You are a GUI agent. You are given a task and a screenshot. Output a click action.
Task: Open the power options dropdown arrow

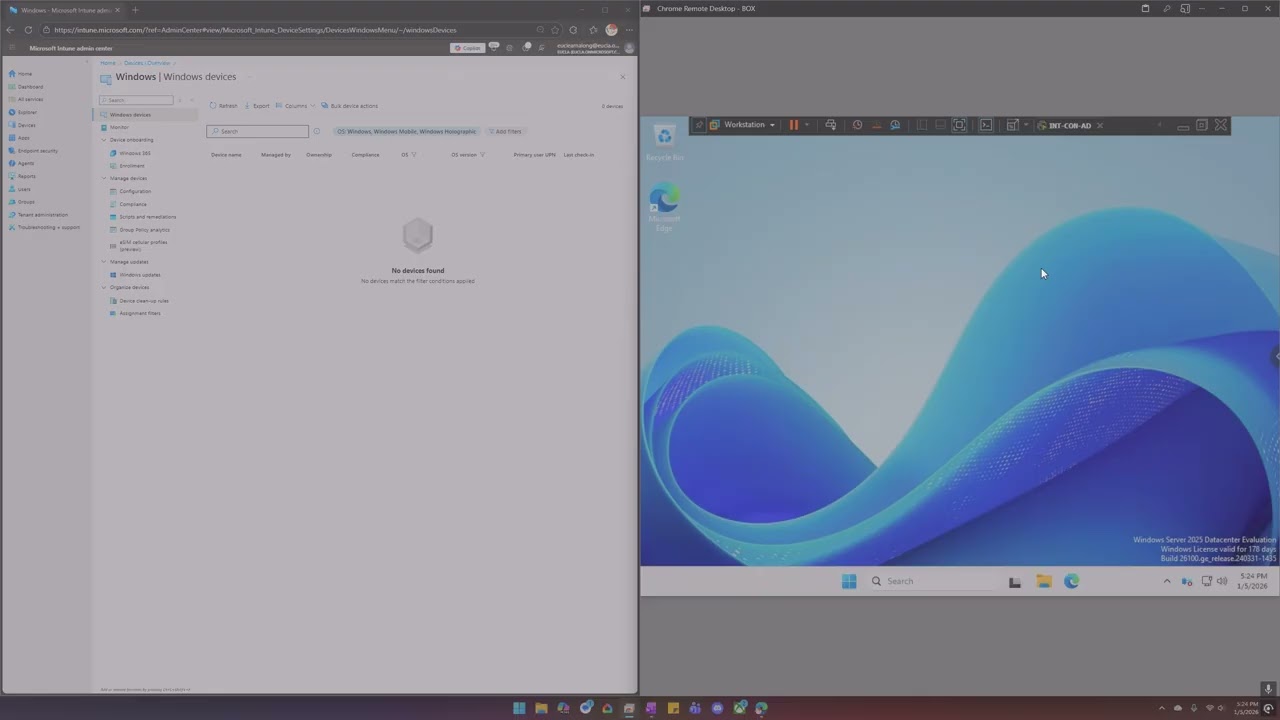(807, 125)
